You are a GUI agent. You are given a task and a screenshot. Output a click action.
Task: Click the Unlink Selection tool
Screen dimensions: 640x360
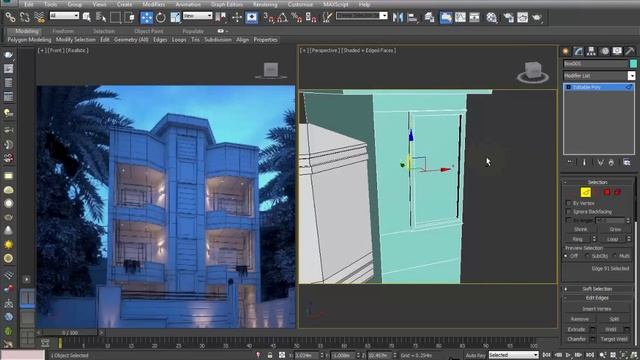[24, 17]
